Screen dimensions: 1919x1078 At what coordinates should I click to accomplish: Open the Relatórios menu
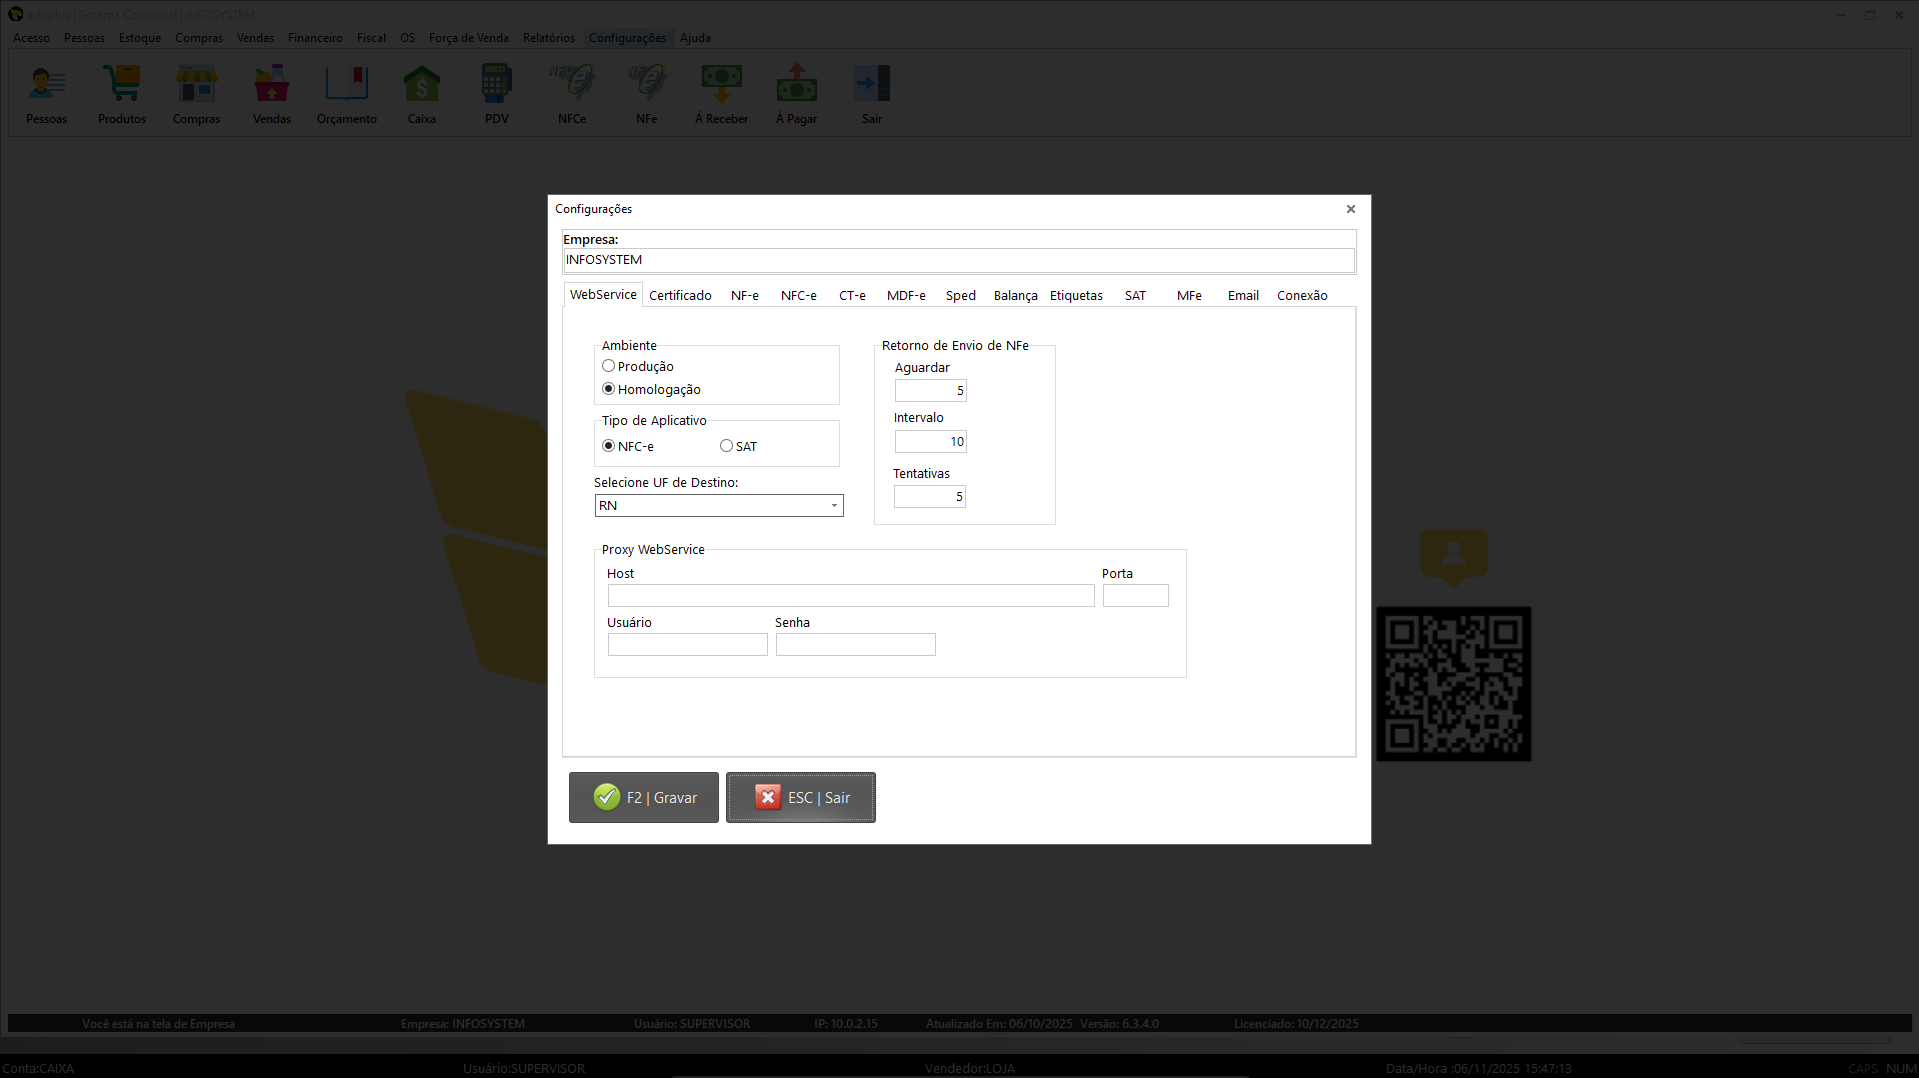tap(548, 38)
